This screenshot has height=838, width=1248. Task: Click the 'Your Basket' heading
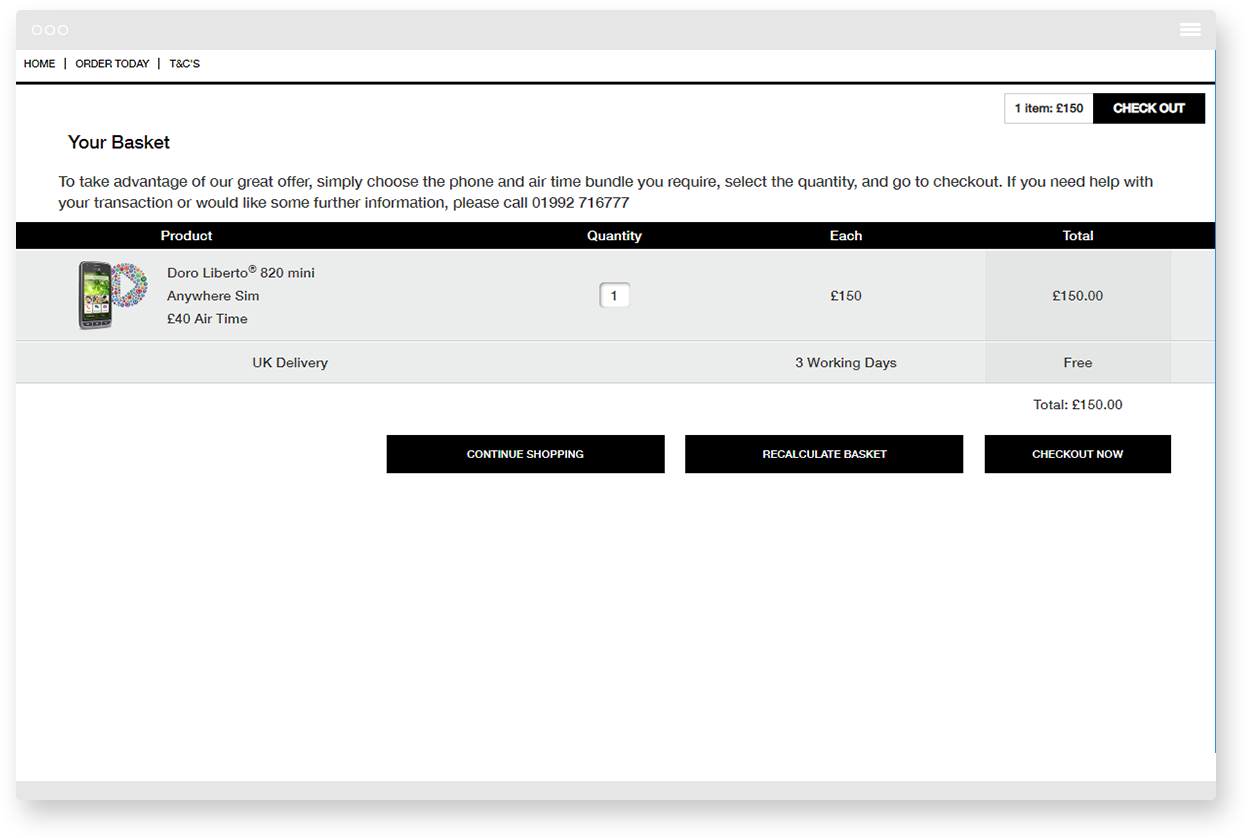click(x=119, y=143)
